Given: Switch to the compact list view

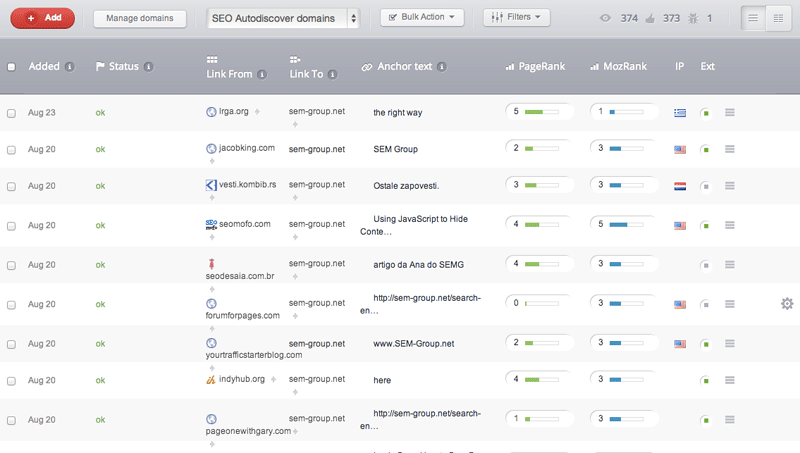Looking at the screenshot, I should [x=752, y=18].
